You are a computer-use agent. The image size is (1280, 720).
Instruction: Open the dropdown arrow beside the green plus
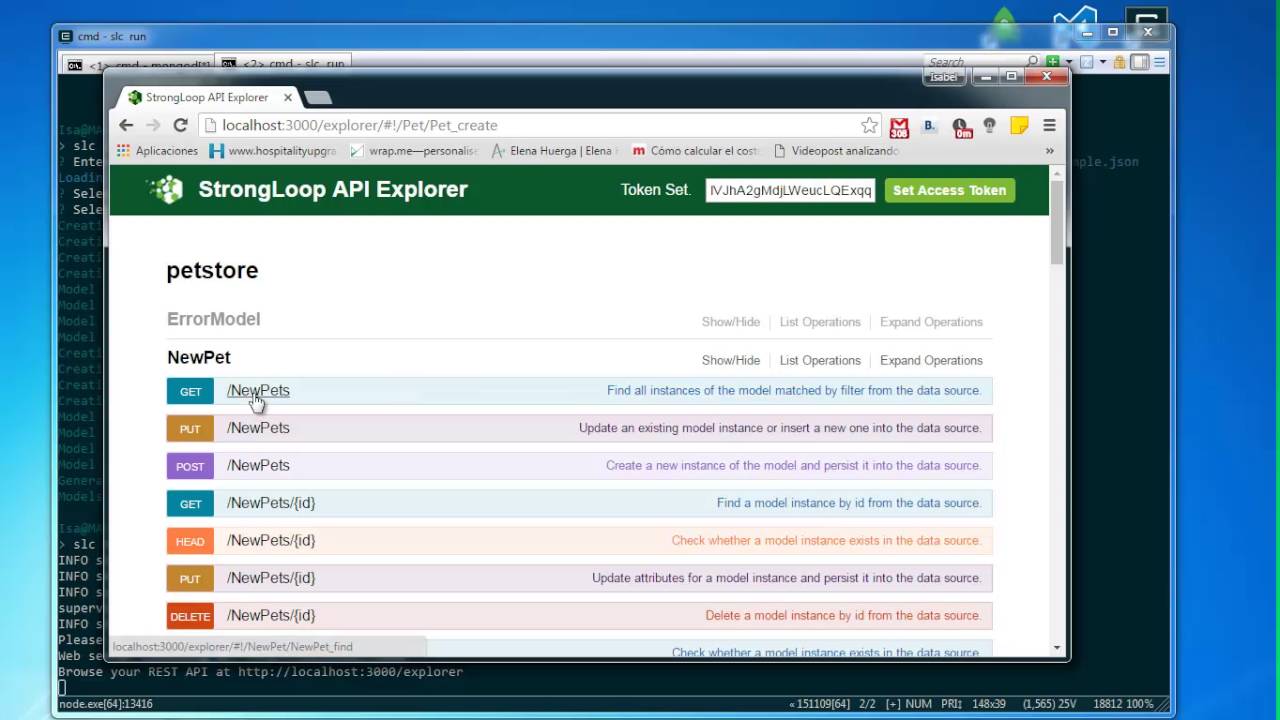coord(1068,62)
